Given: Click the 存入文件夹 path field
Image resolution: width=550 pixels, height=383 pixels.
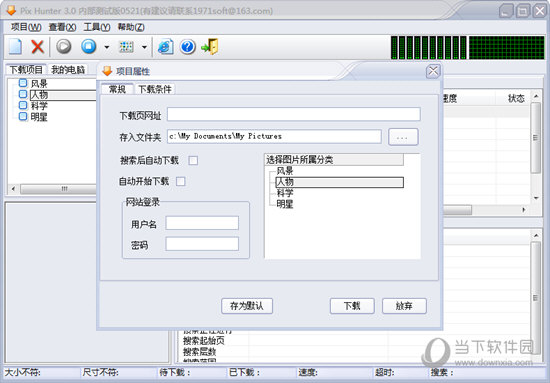Looking at the screenshot, I should coord(274,136).
